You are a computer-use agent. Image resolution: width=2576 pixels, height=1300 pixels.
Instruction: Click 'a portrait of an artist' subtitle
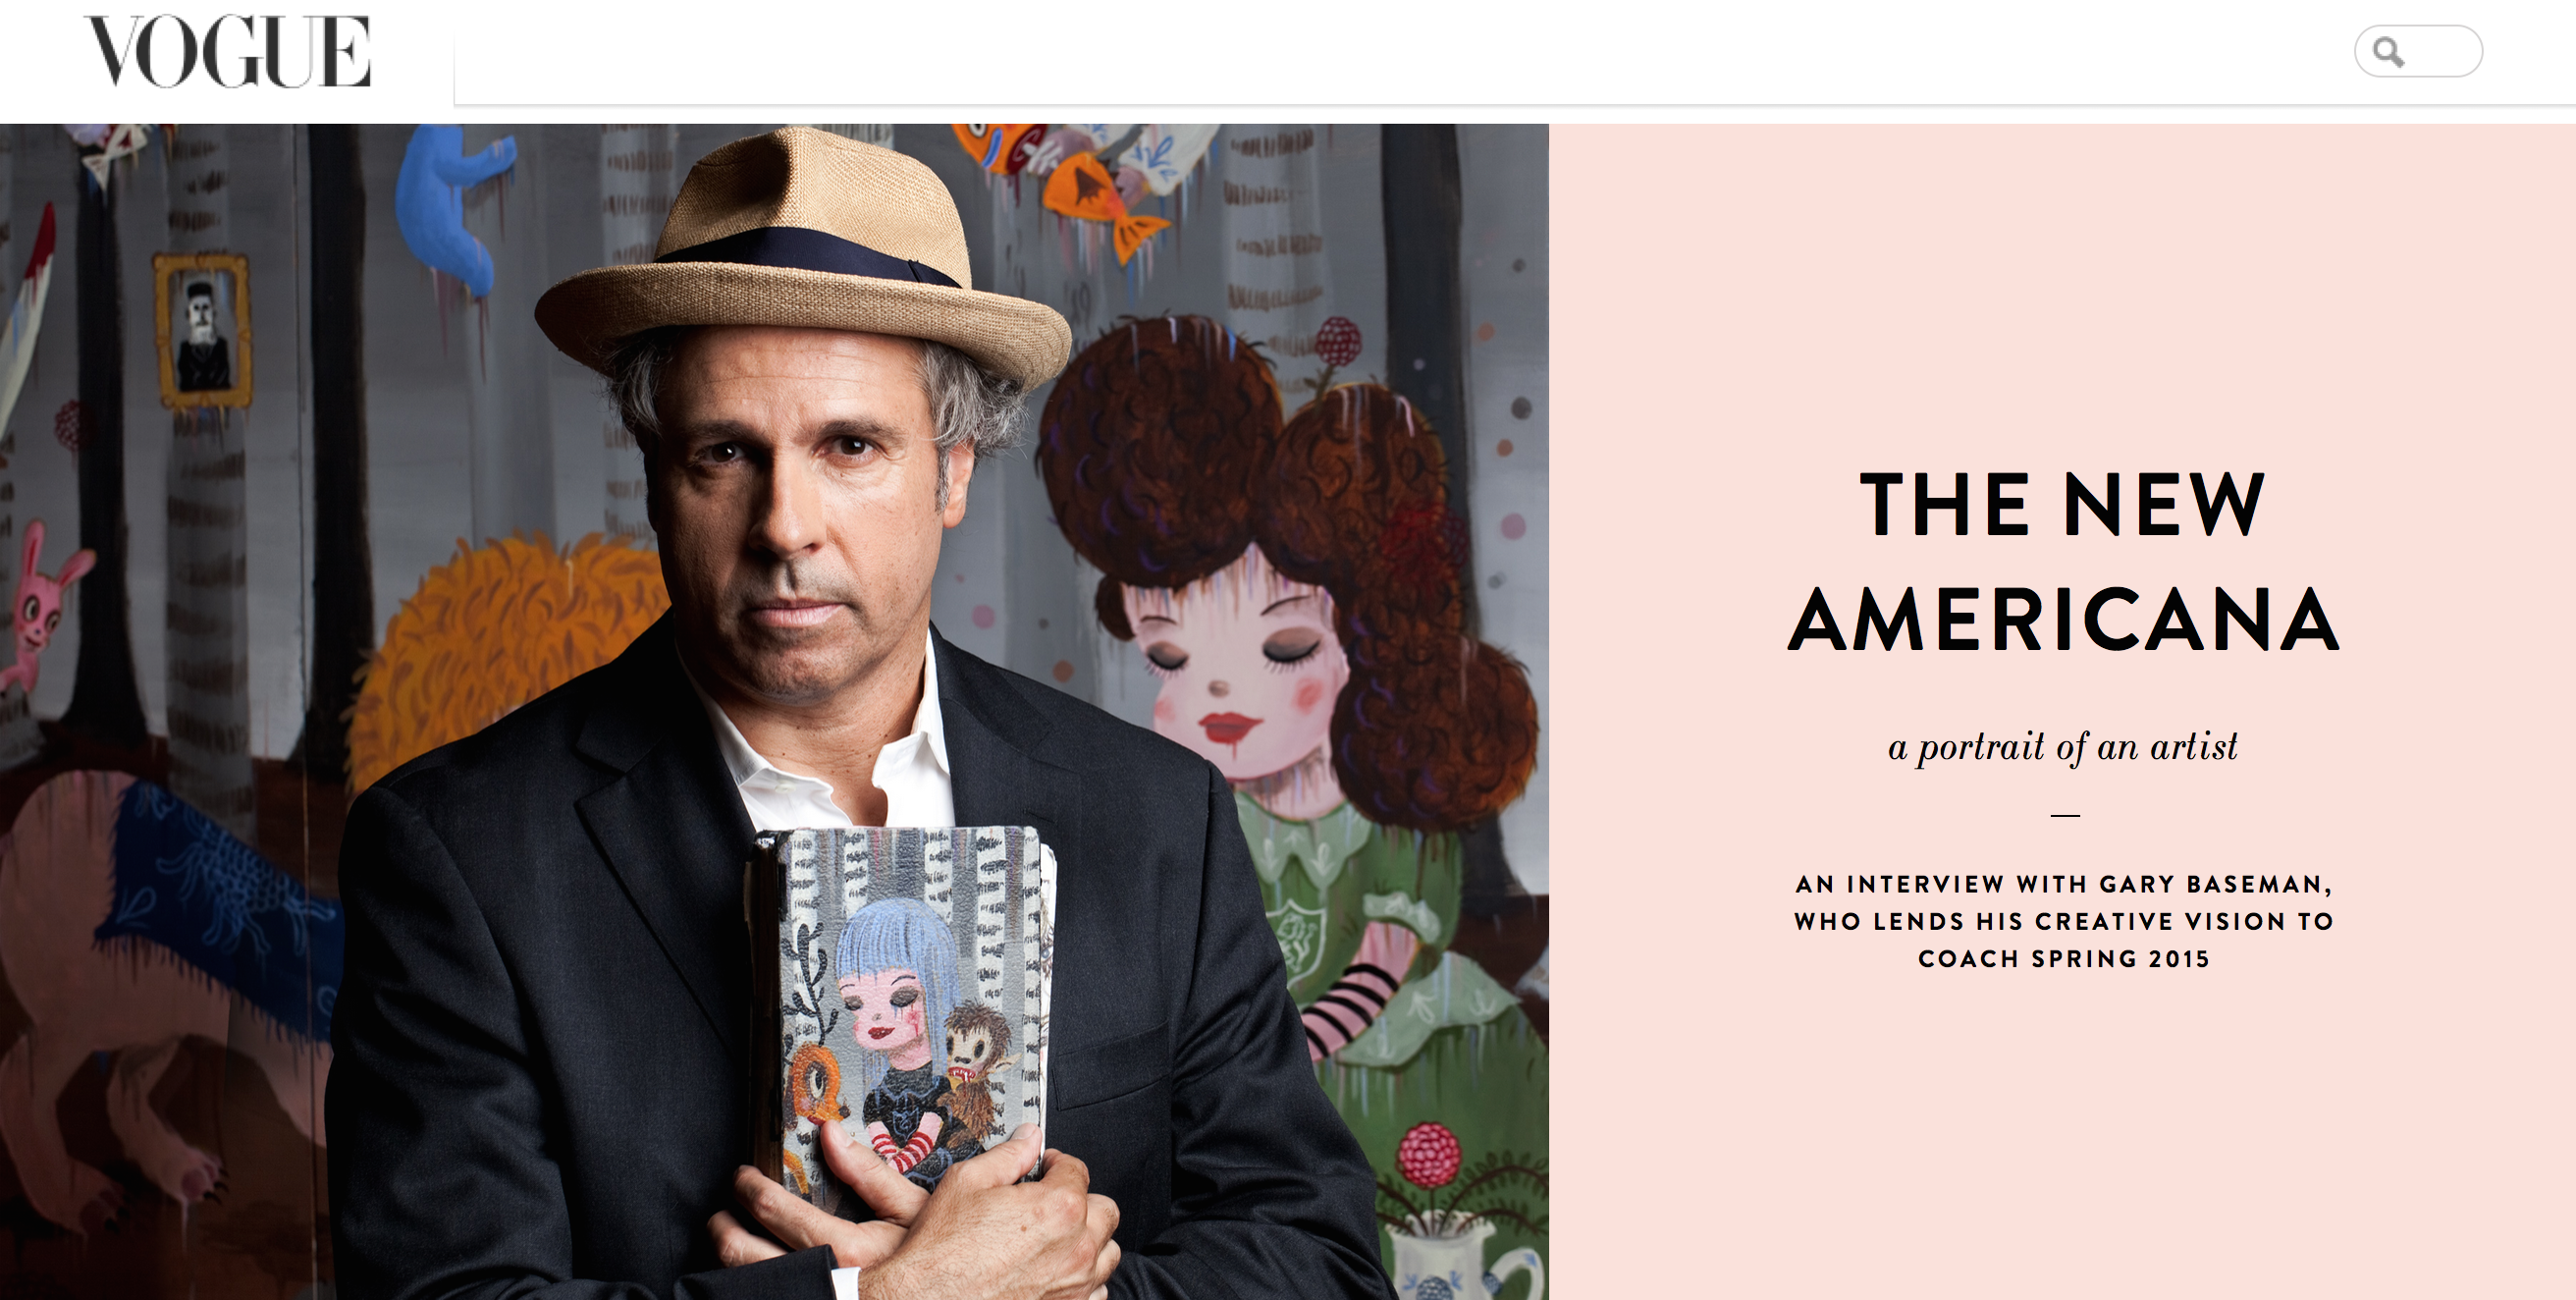[x=2063, y=747]
